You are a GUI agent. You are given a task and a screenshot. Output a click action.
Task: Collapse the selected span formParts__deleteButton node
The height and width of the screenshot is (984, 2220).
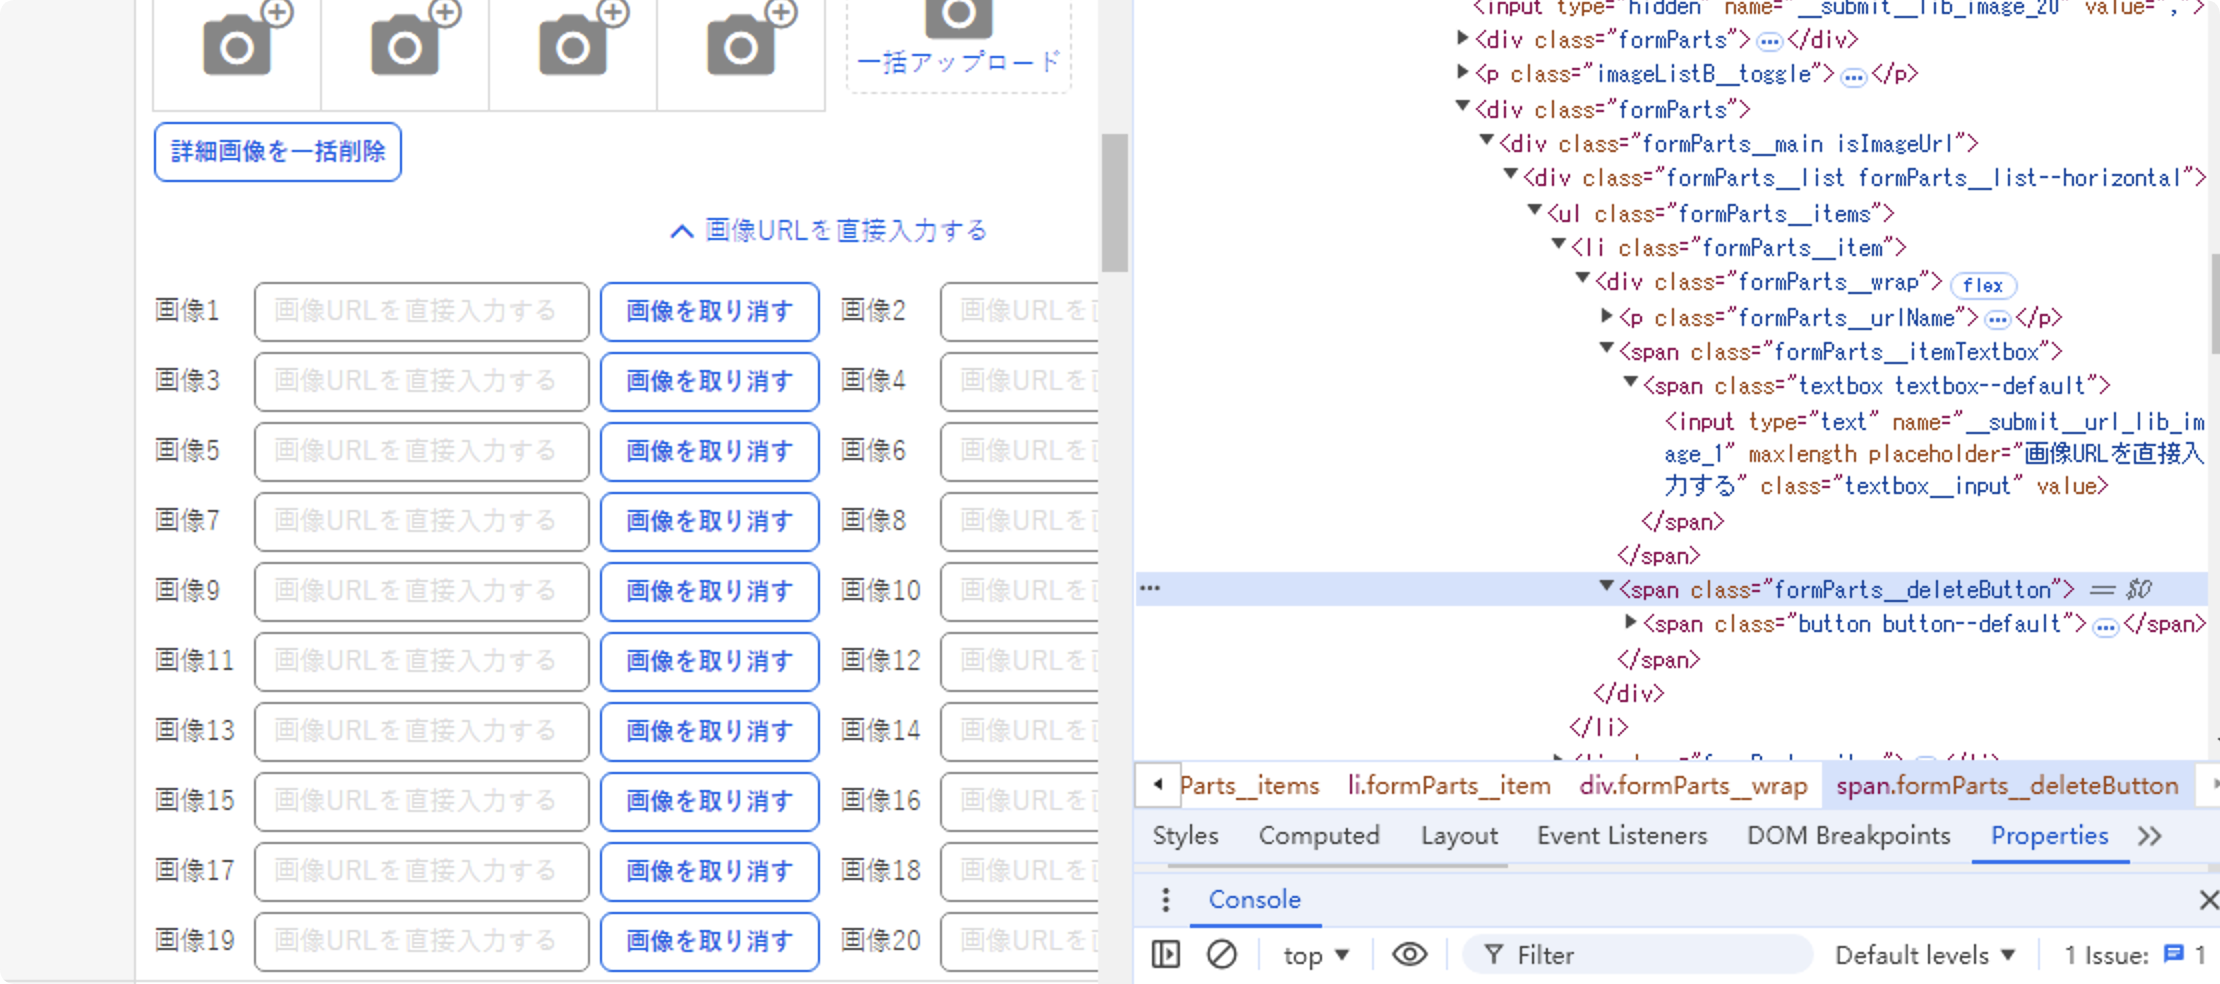click(x=1606, y=587)
